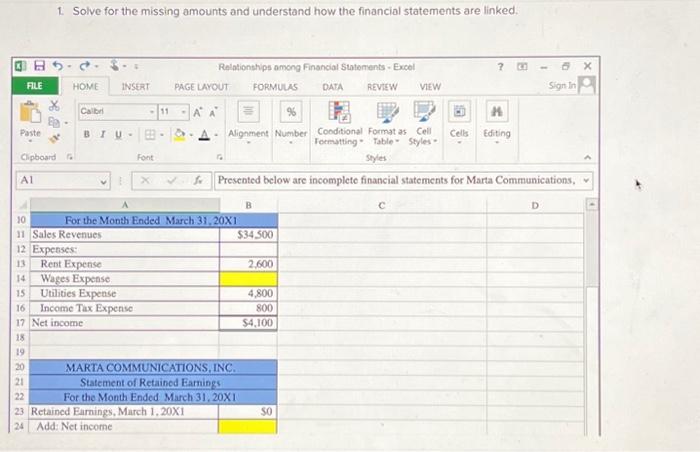Switch to the PAGE LAYOUT tab

tap(201, 87)
